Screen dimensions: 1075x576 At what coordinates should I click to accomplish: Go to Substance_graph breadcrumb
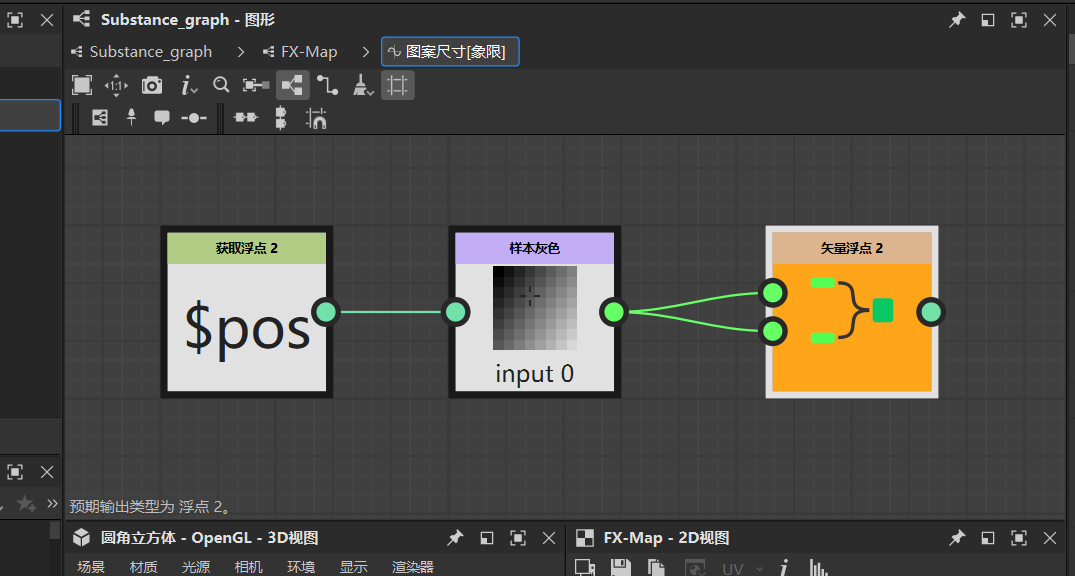[142, 52]
